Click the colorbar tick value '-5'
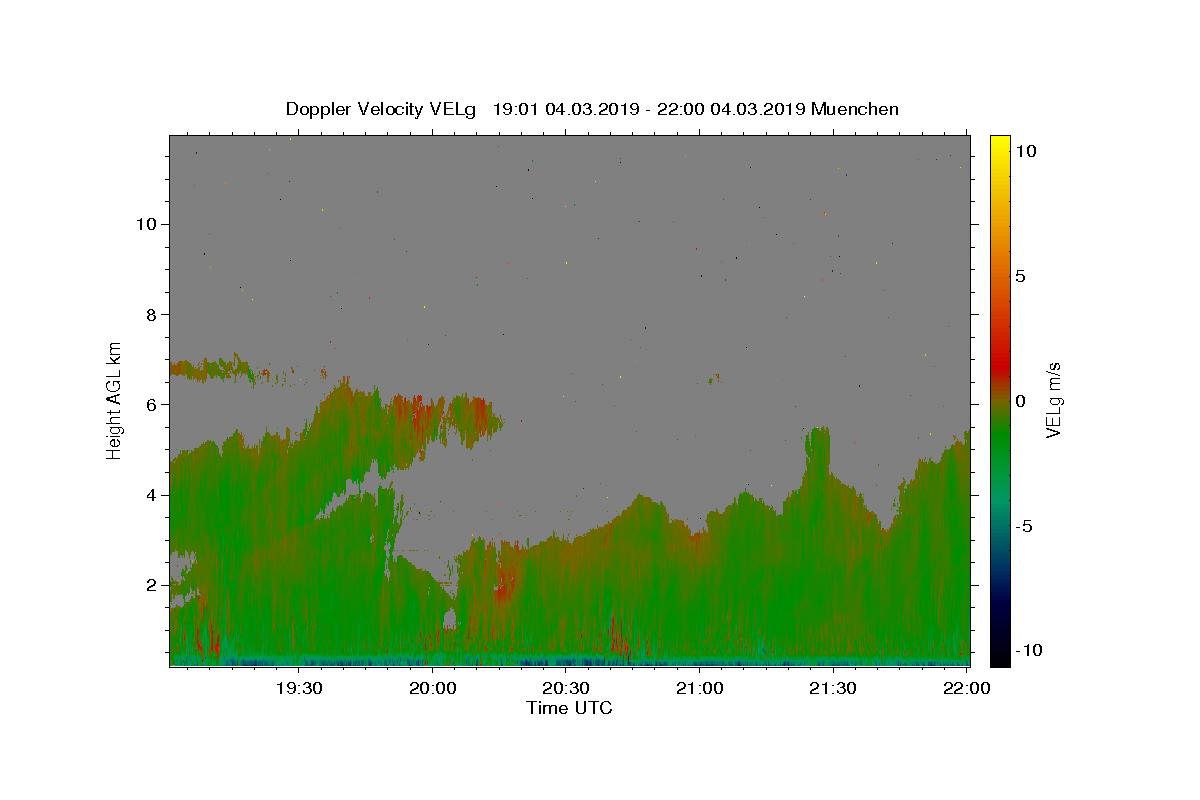 [1023, 527]
